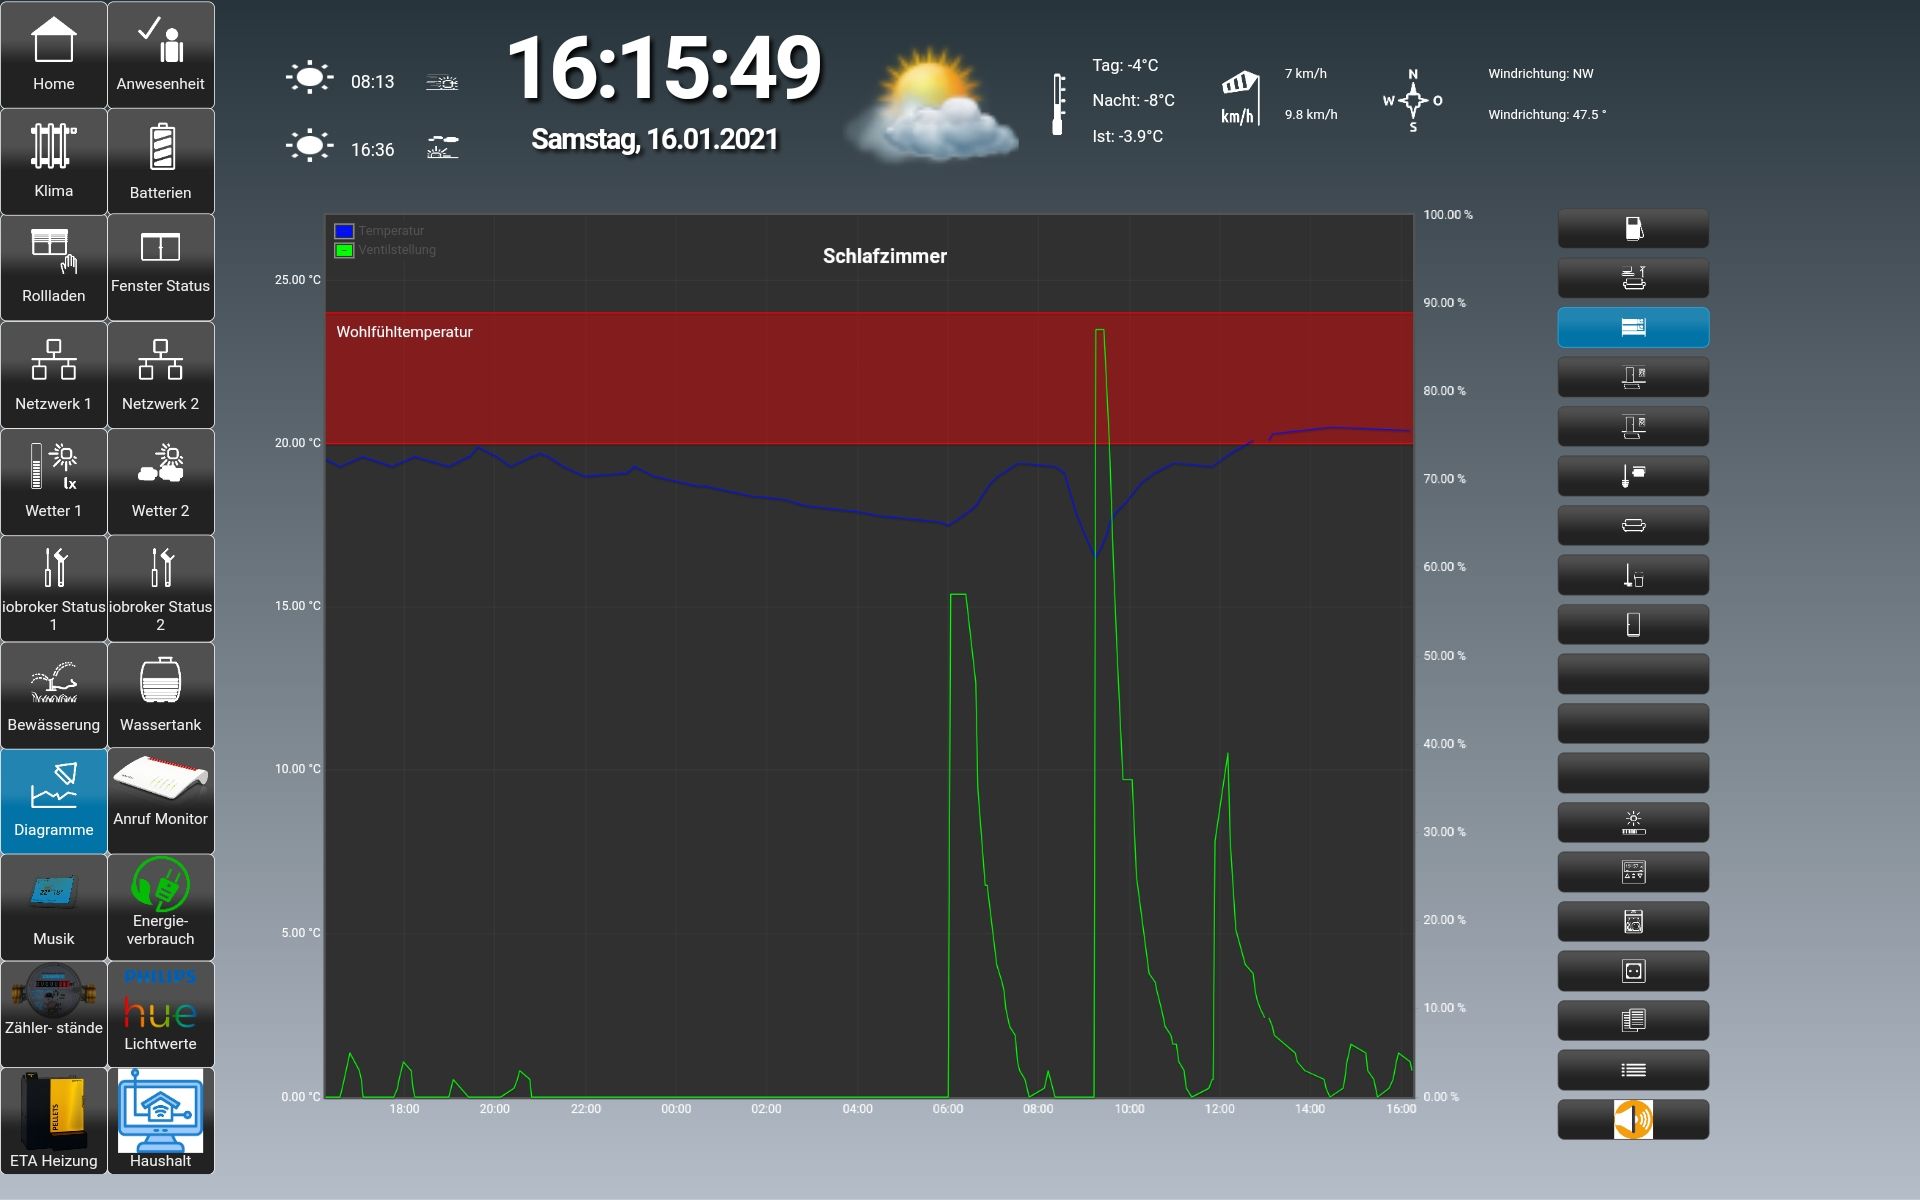Open the Energieverbrauch green plug tile

[160, 907]
